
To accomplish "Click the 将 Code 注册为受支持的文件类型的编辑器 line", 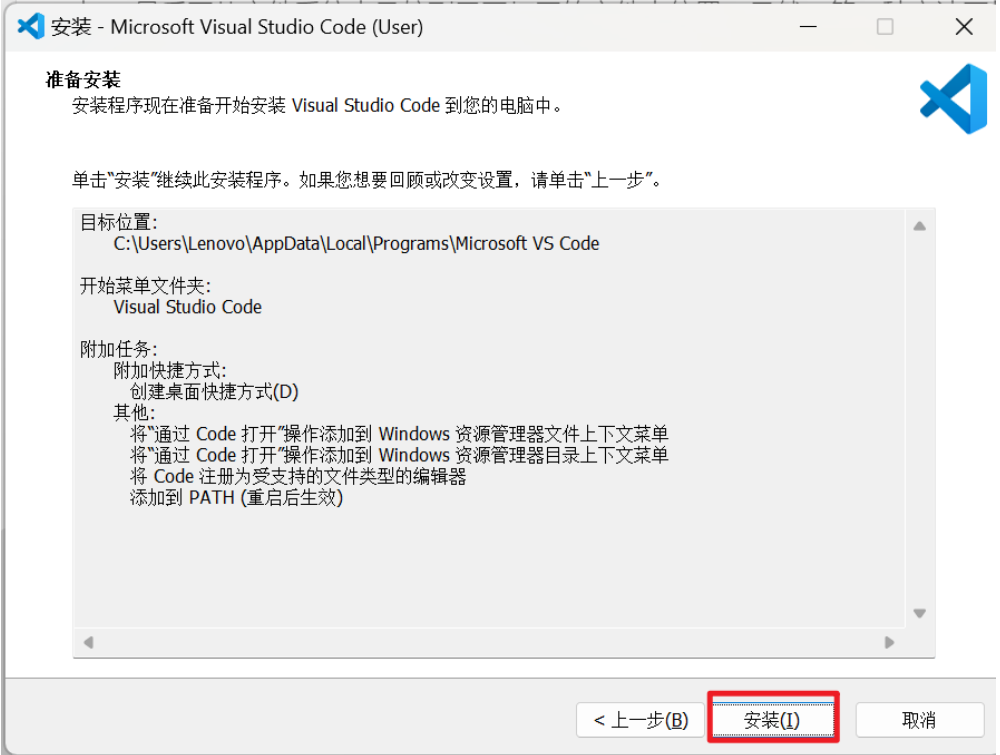I will 298,476.
